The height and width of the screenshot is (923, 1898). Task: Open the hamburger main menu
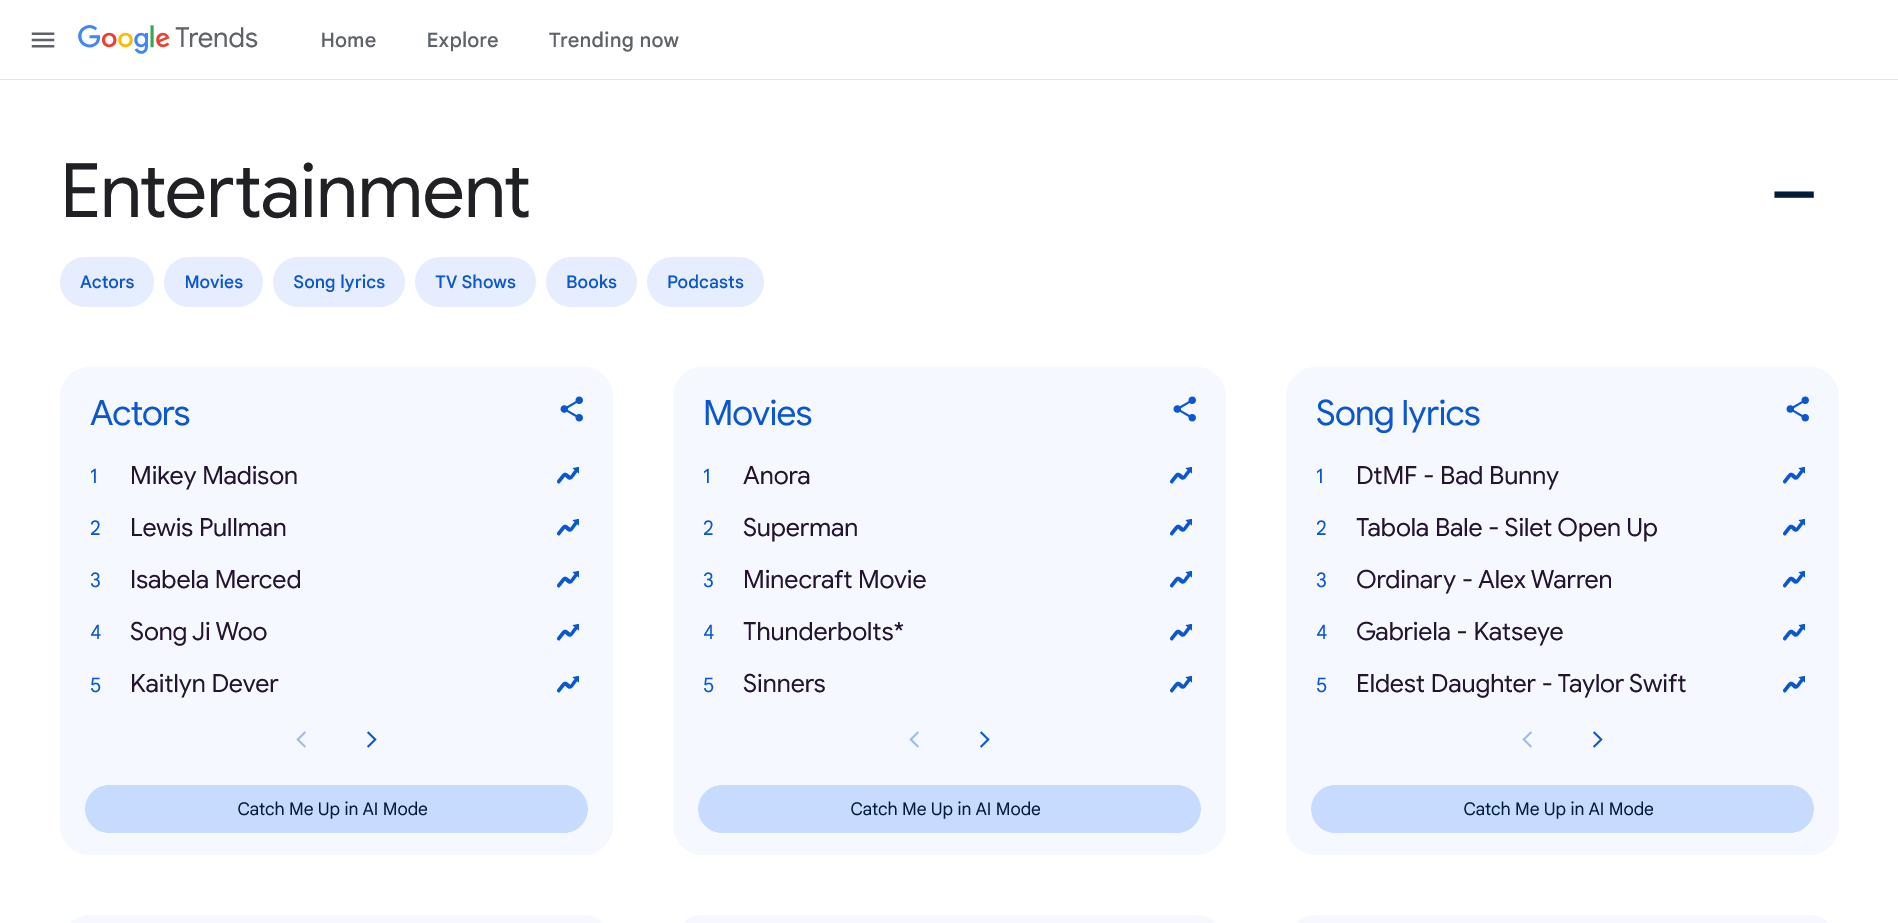tap(43, 40)
